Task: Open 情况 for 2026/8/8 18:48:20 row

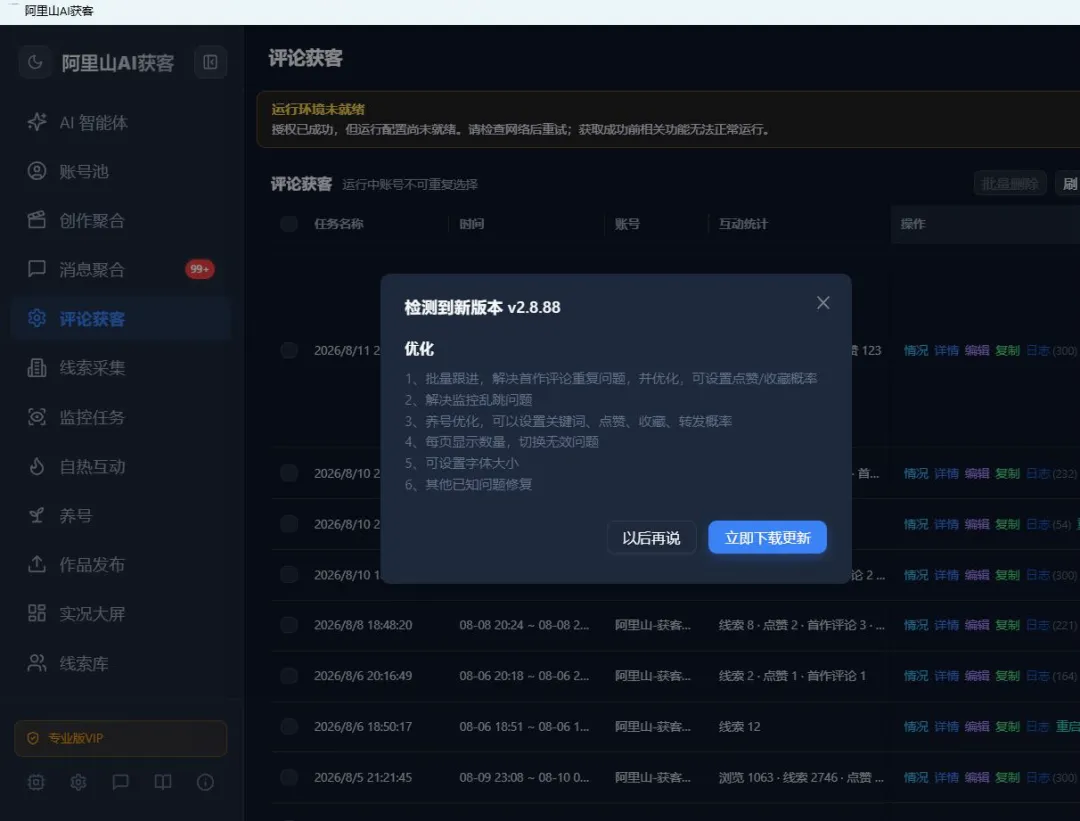Action: tap(916, 625)
